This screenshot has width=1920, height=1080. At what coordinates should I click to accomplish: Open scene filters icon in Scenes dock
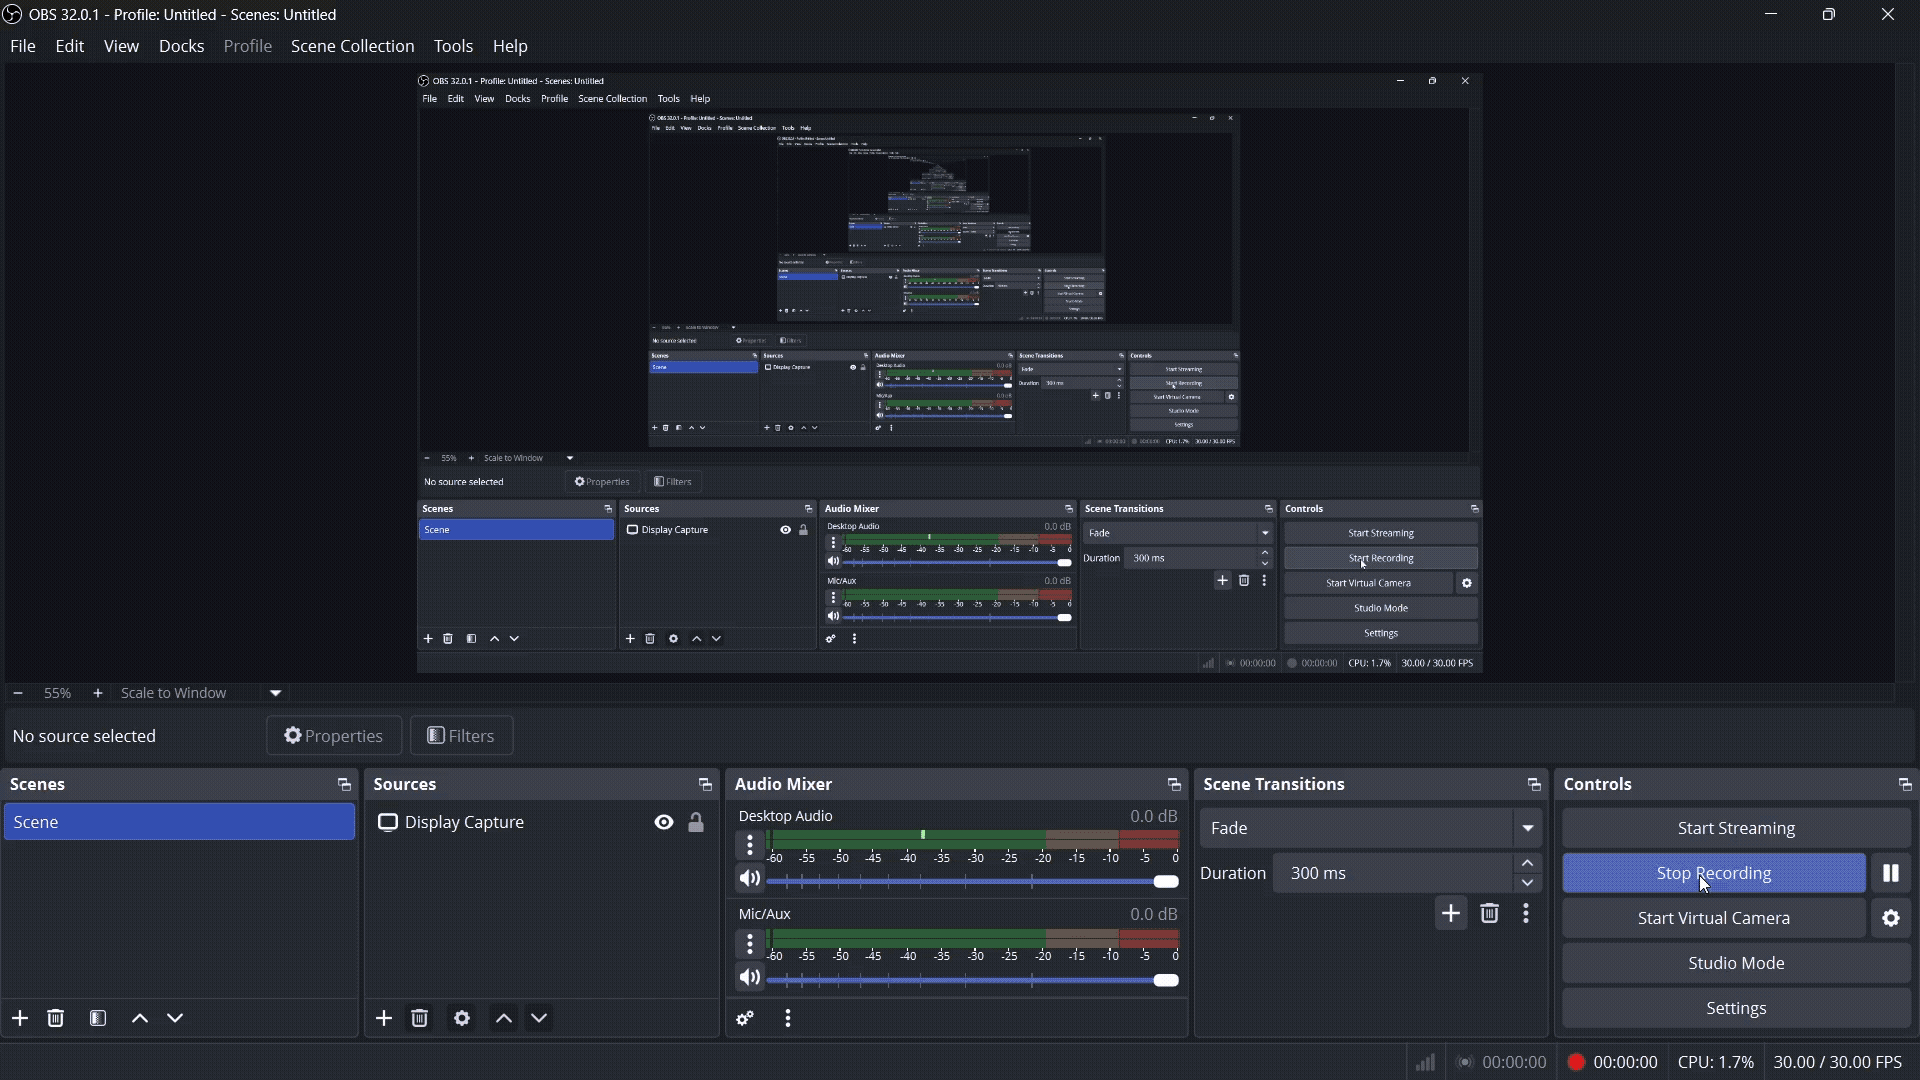pyautogui.click(x=98, y=1019)
